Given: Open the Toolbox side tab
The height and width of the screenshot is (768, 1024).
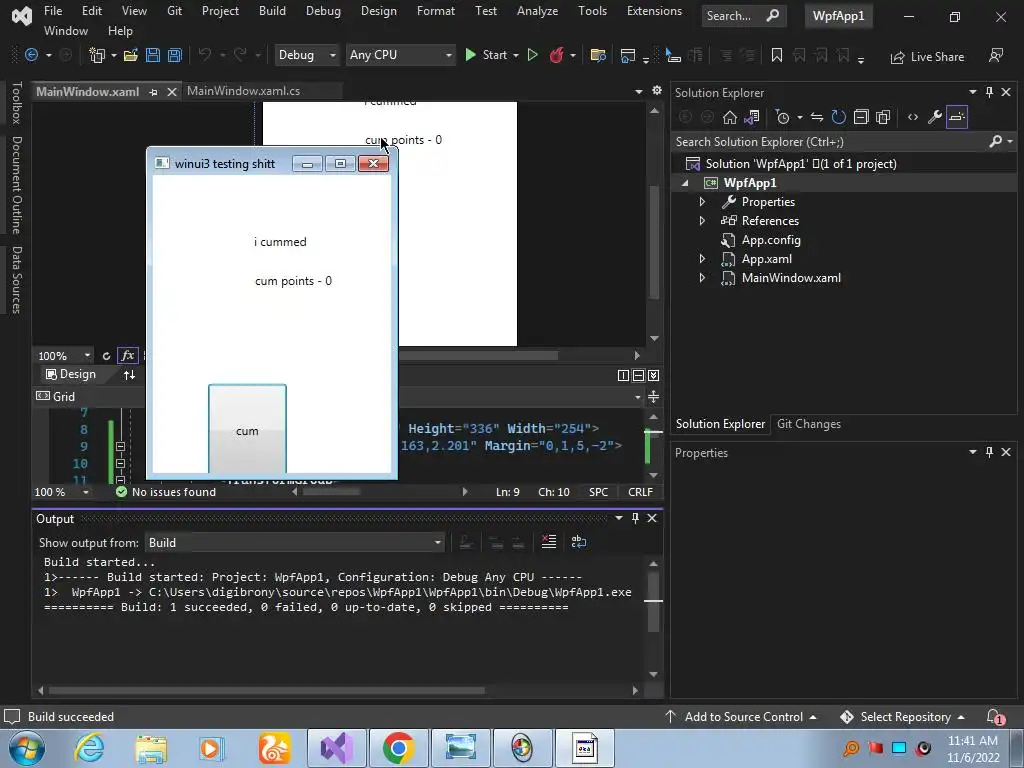Looking at the screenshot, I should [x=17, y=103].
